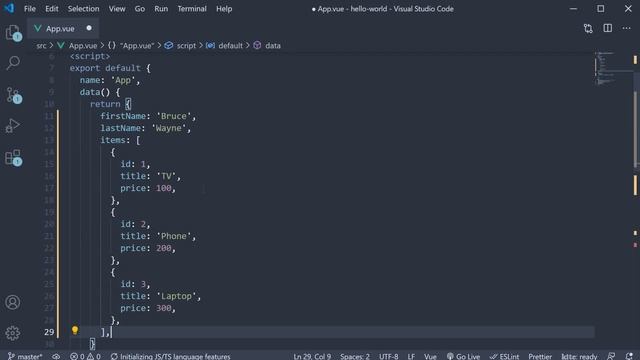This screenshot has height=360, width=640.
Task: Click the UTF-8 encoding selector
Action: pos(389,356)
